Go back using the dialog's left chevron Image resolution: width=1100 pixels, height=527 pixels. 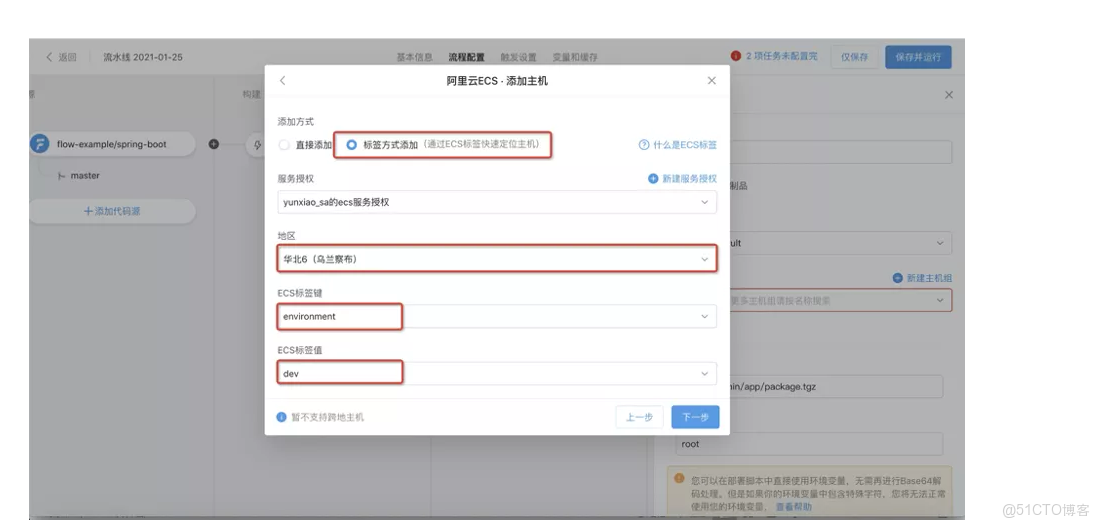[x=282, y=81]
